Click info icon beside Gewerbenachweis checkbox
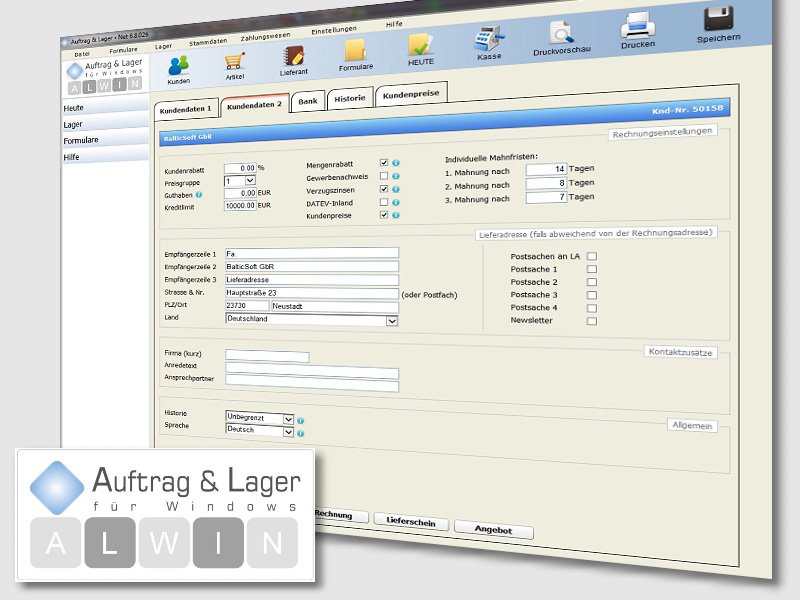Image resolution: width=800 pixels, height=600 pixels. [x=396, y=176]
